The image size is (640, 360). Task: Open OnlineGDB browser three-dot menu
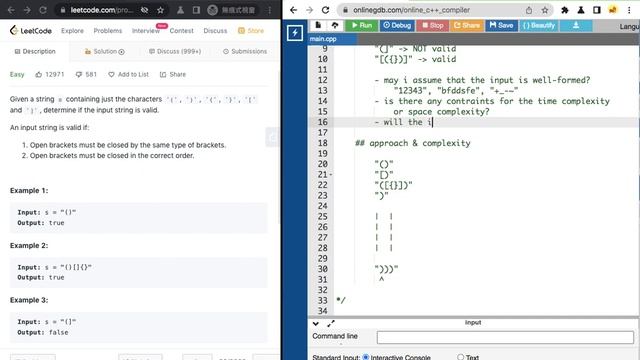pos(629,10)
